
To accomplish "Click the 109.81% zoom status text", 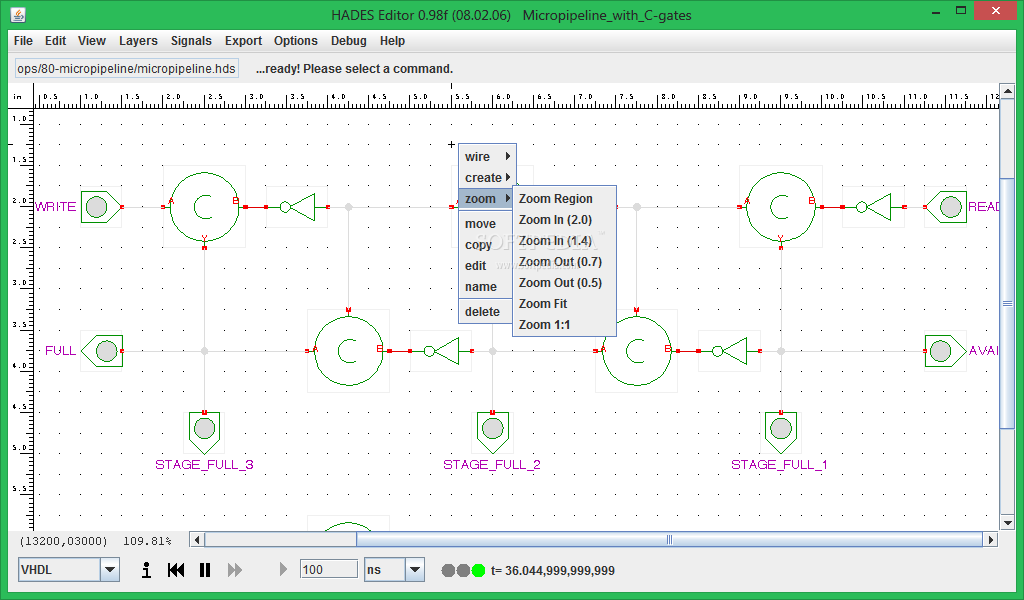I will coord(148,541).
